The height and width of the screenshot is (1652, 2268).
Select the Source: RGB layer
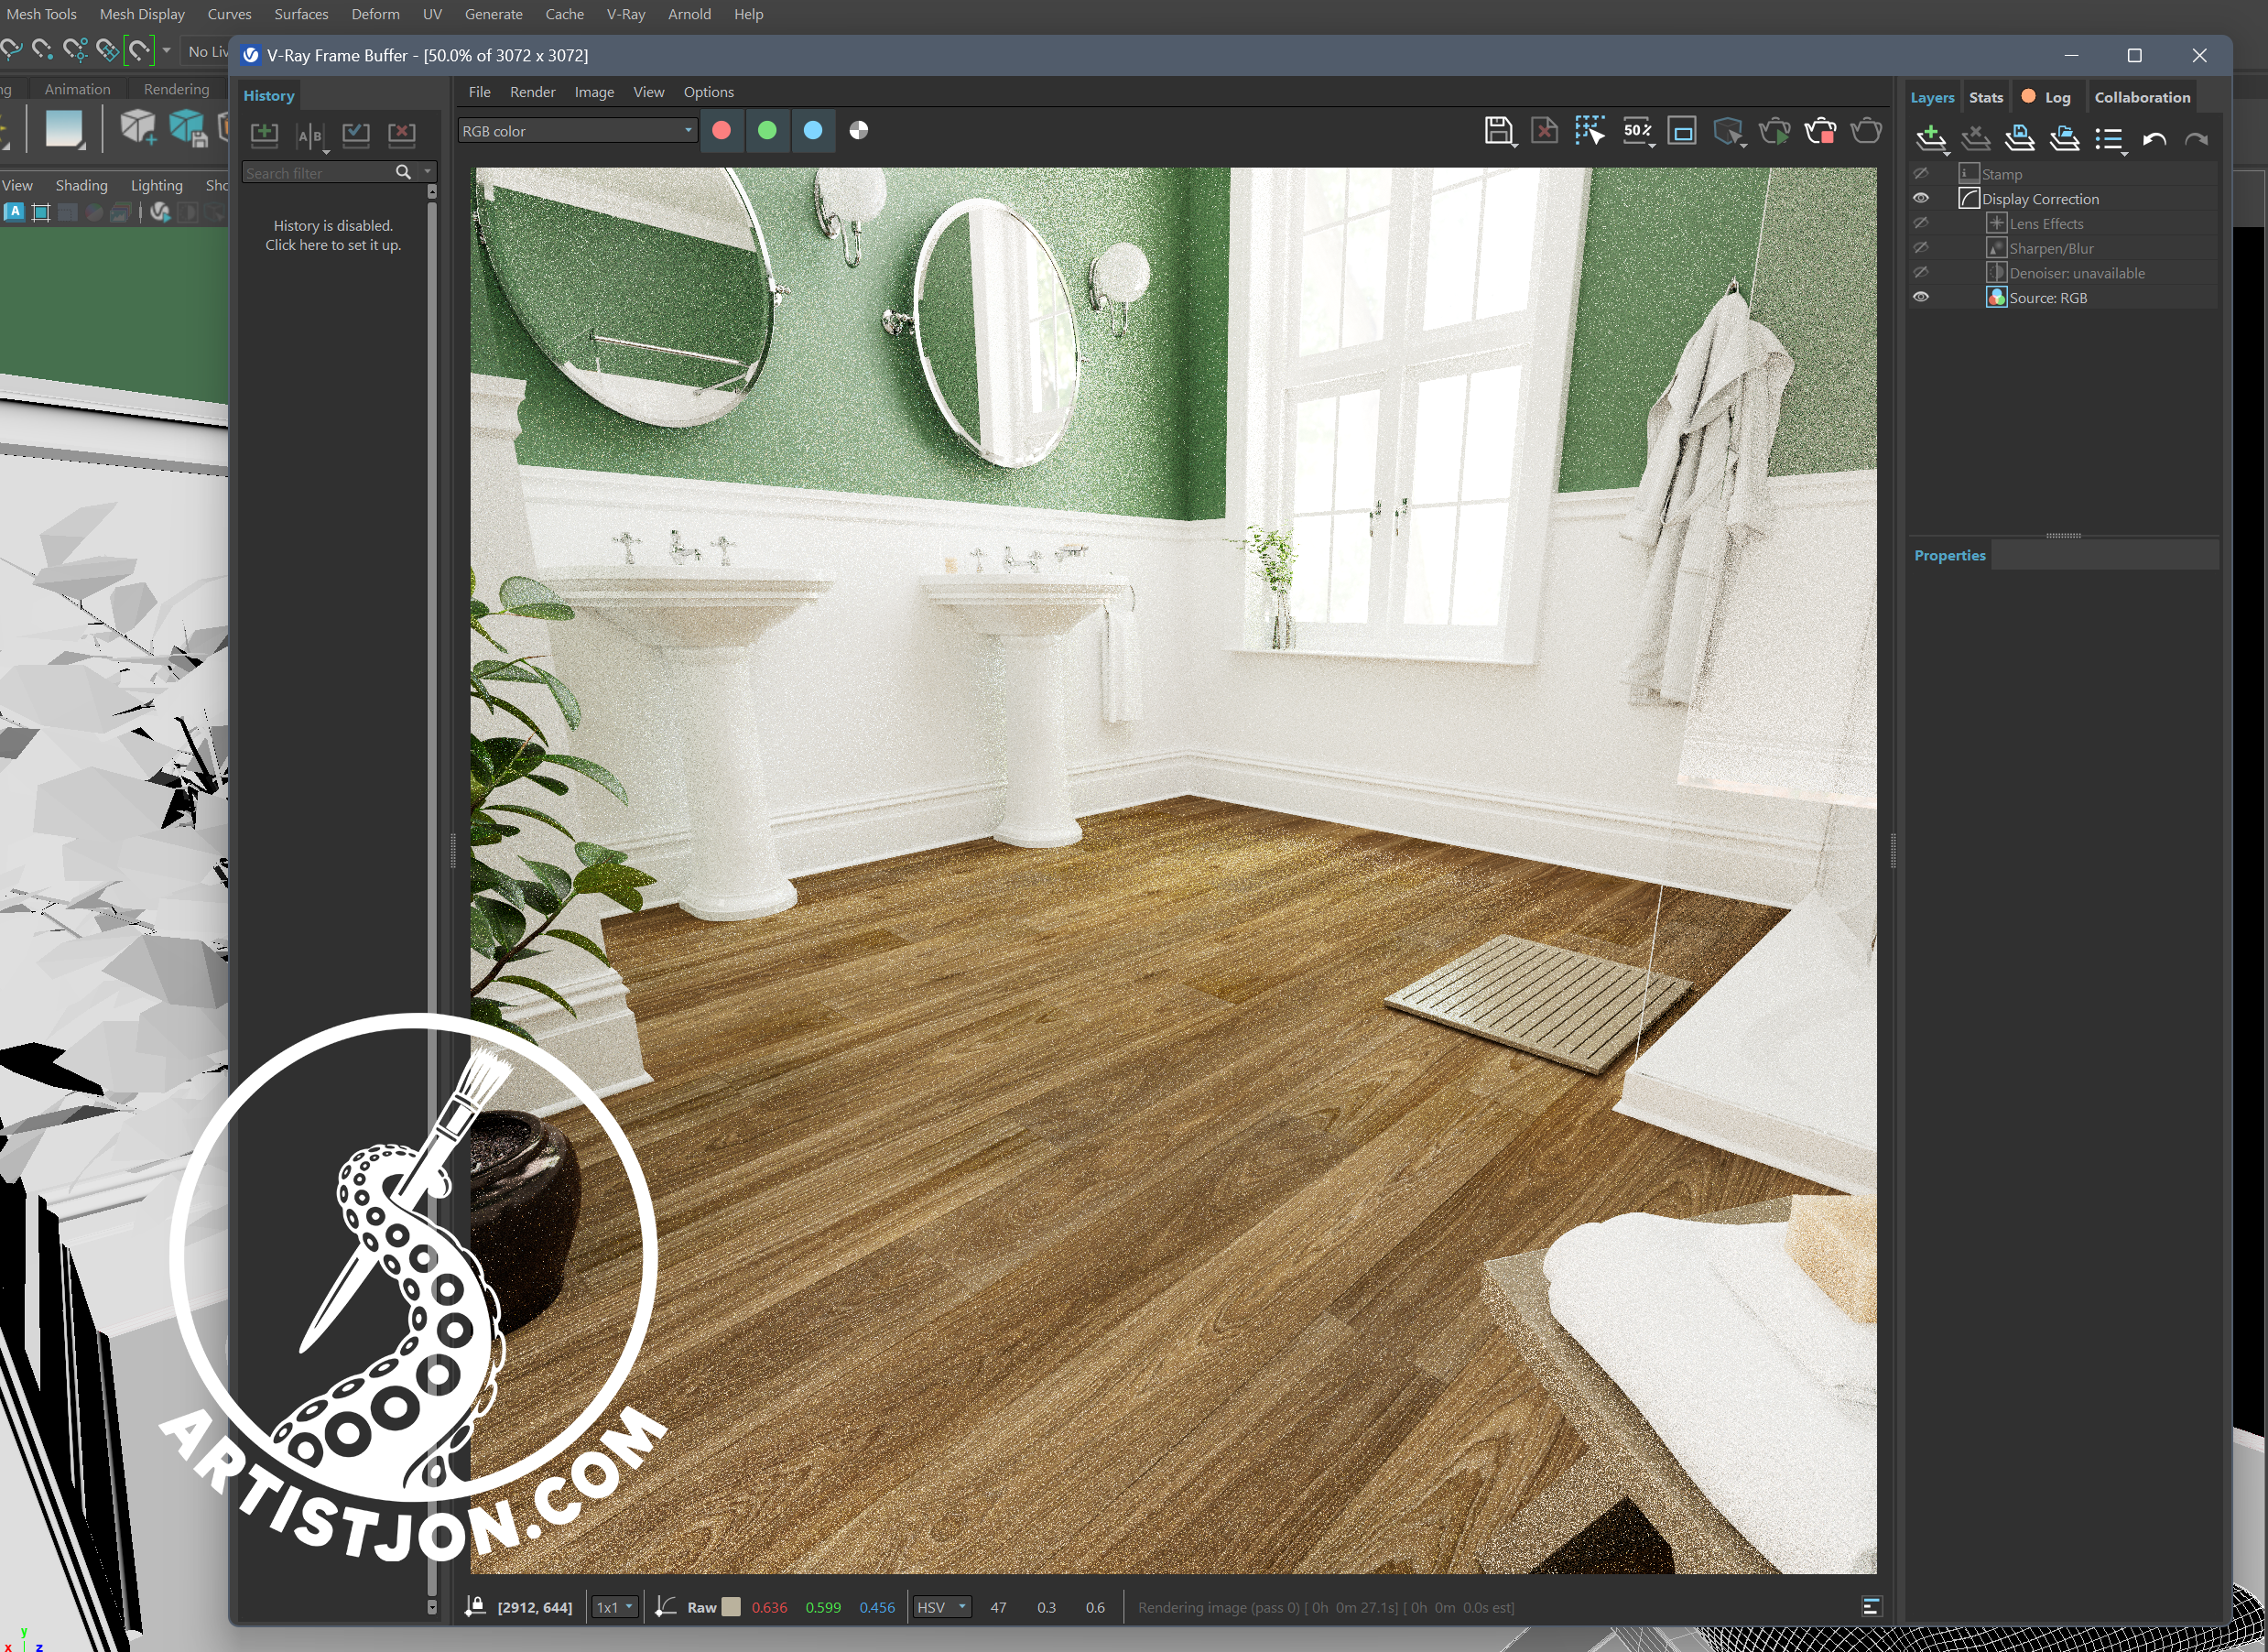pos(2048,298)
